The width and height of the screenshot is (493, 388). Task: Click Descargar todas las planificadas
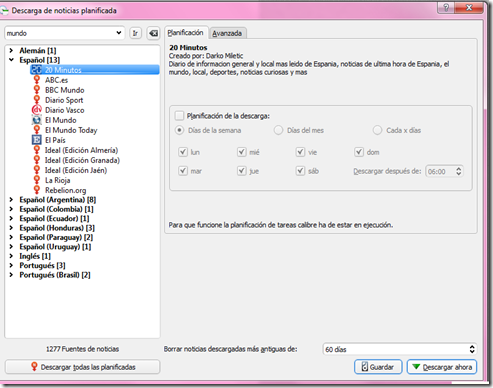coord(82,367)
